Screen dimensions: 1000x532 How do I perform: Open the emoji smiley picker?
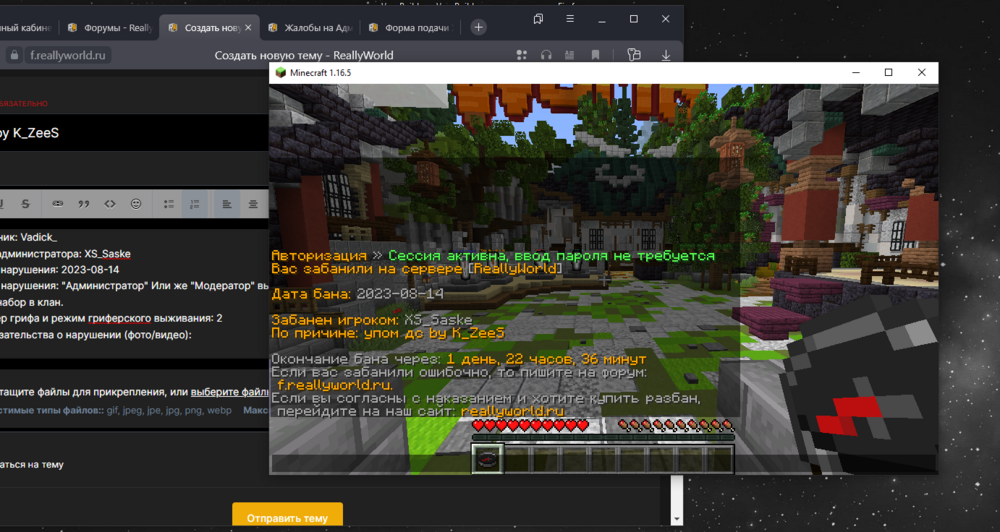[136, 204]
